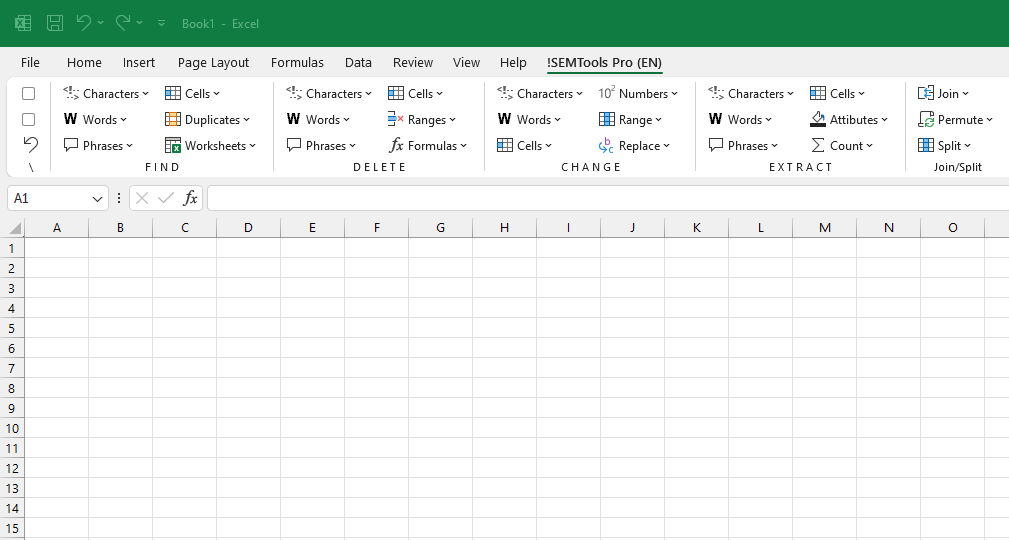Open FIND Characters menu
The height and width of the screenshot is (540, 1009).
(106, 93)
